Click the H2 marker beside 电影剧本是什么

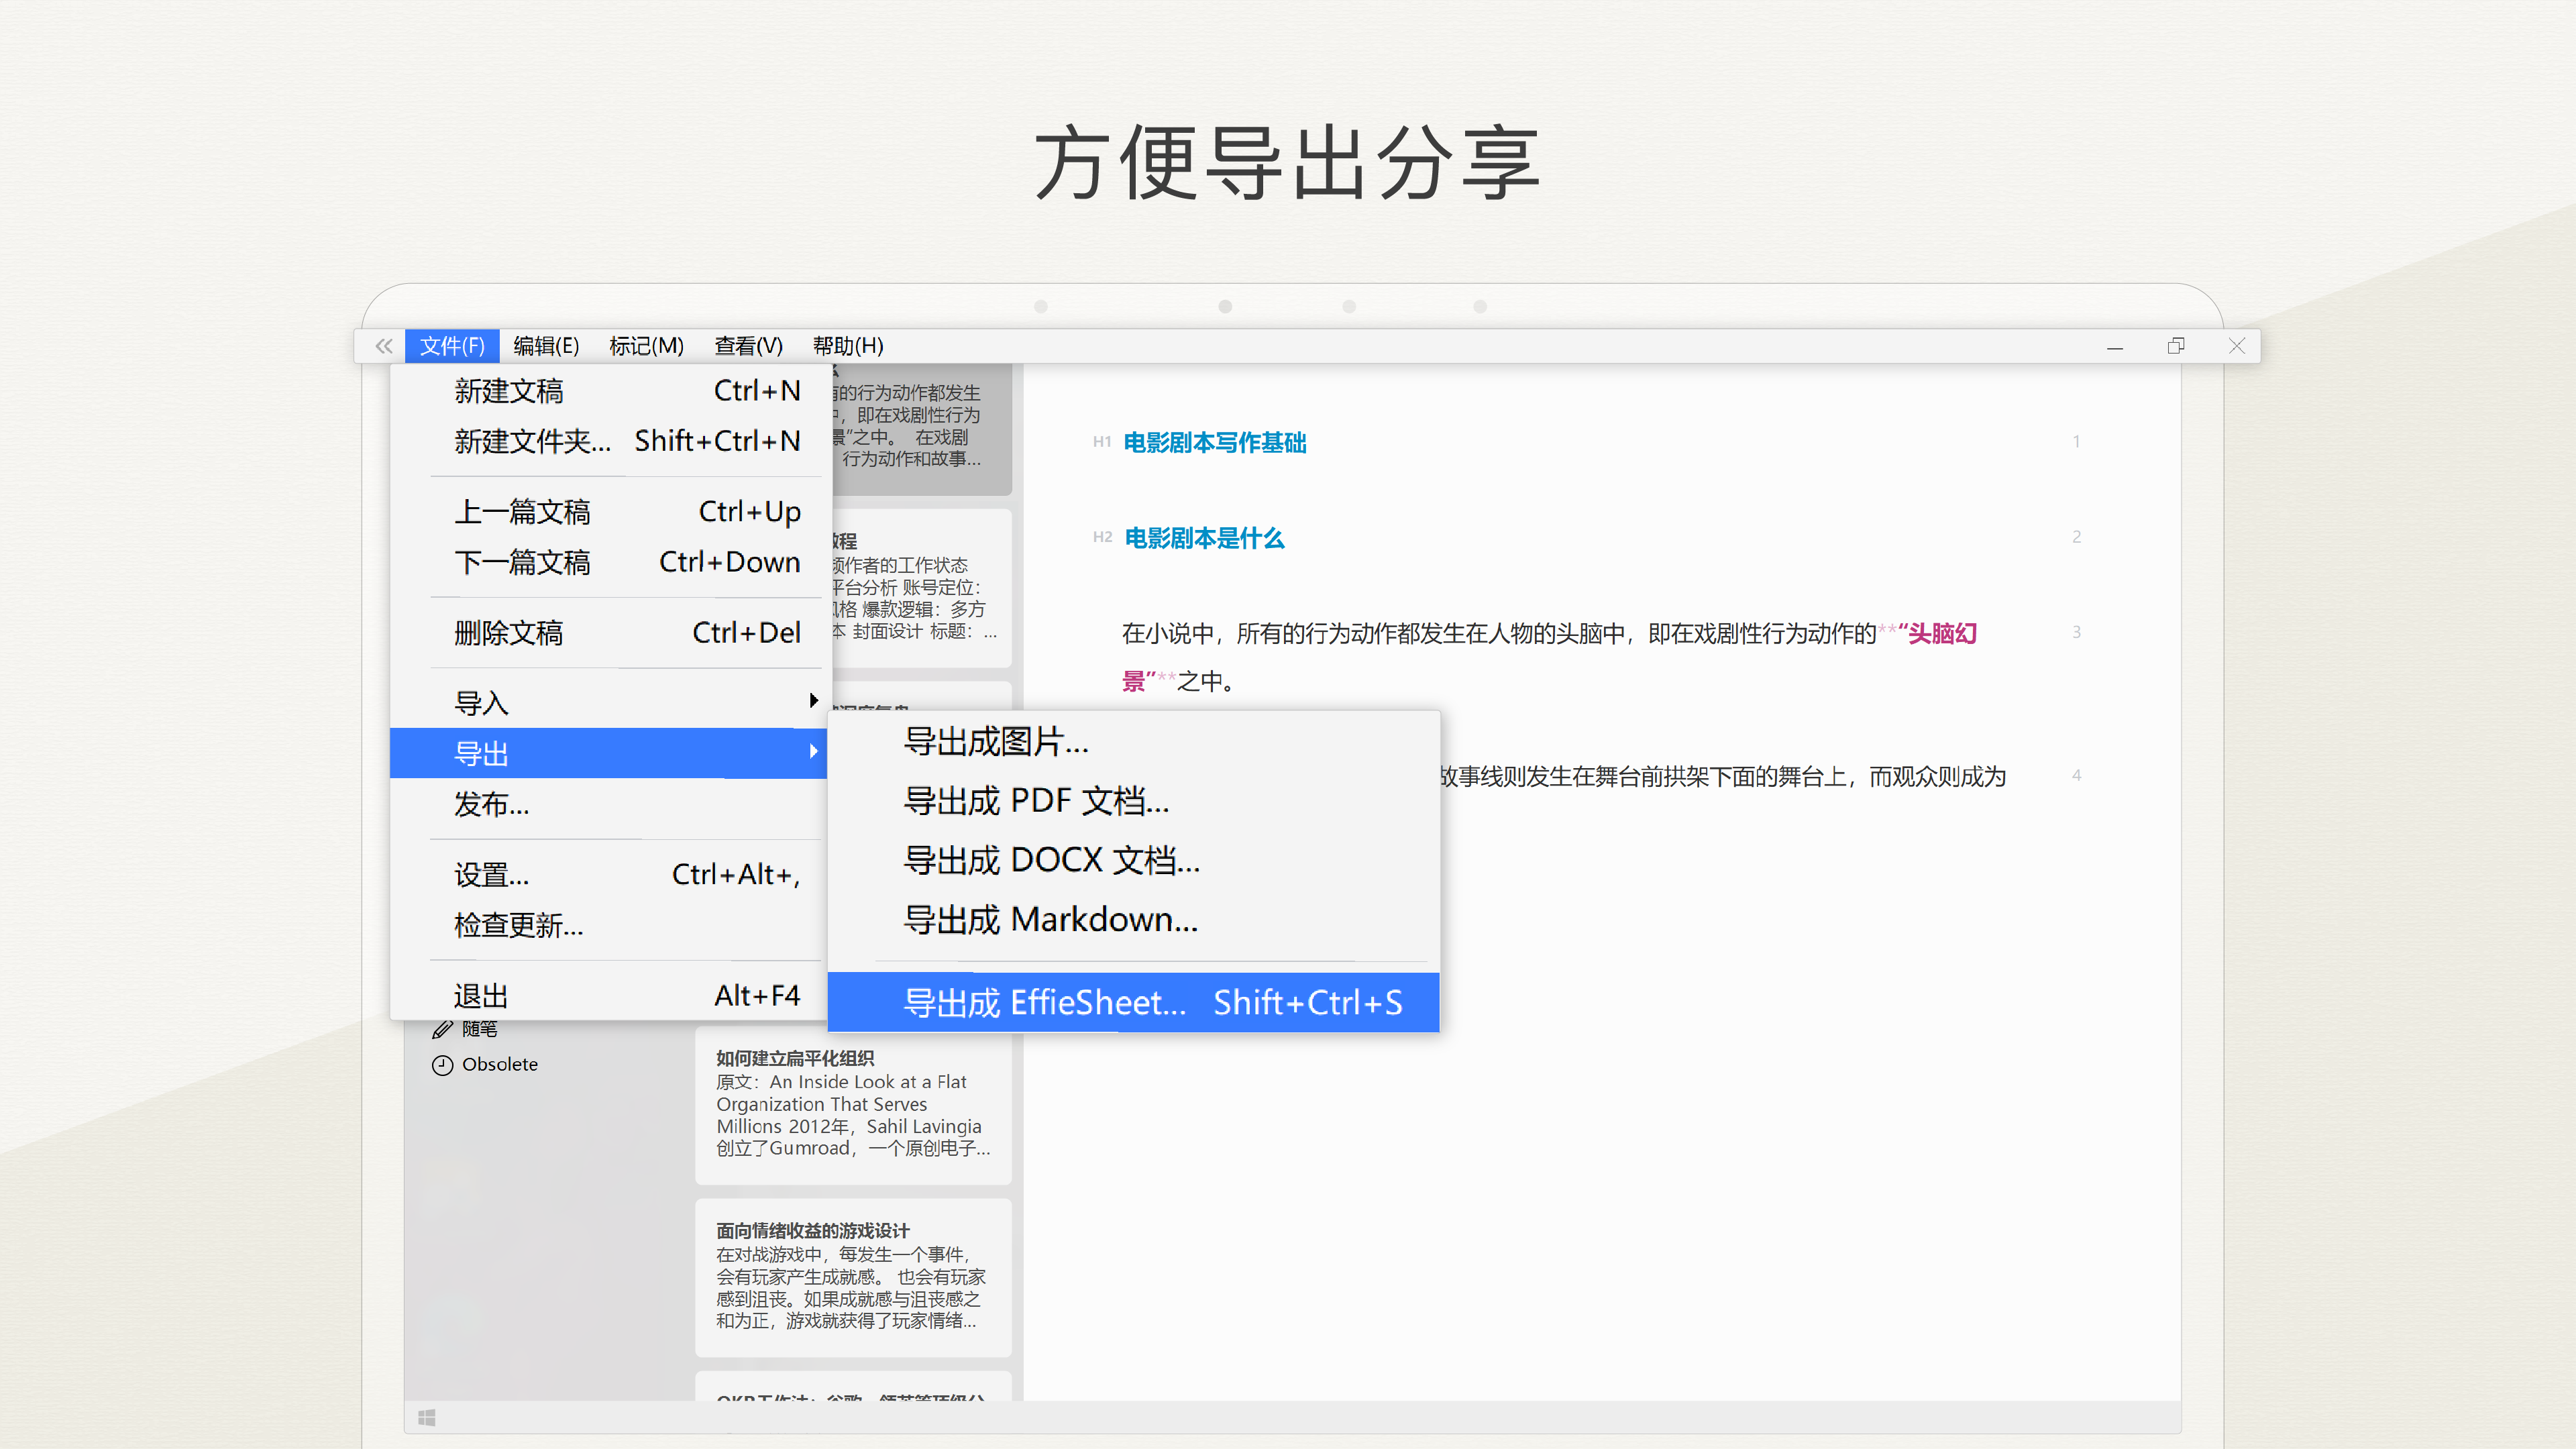1102,537
